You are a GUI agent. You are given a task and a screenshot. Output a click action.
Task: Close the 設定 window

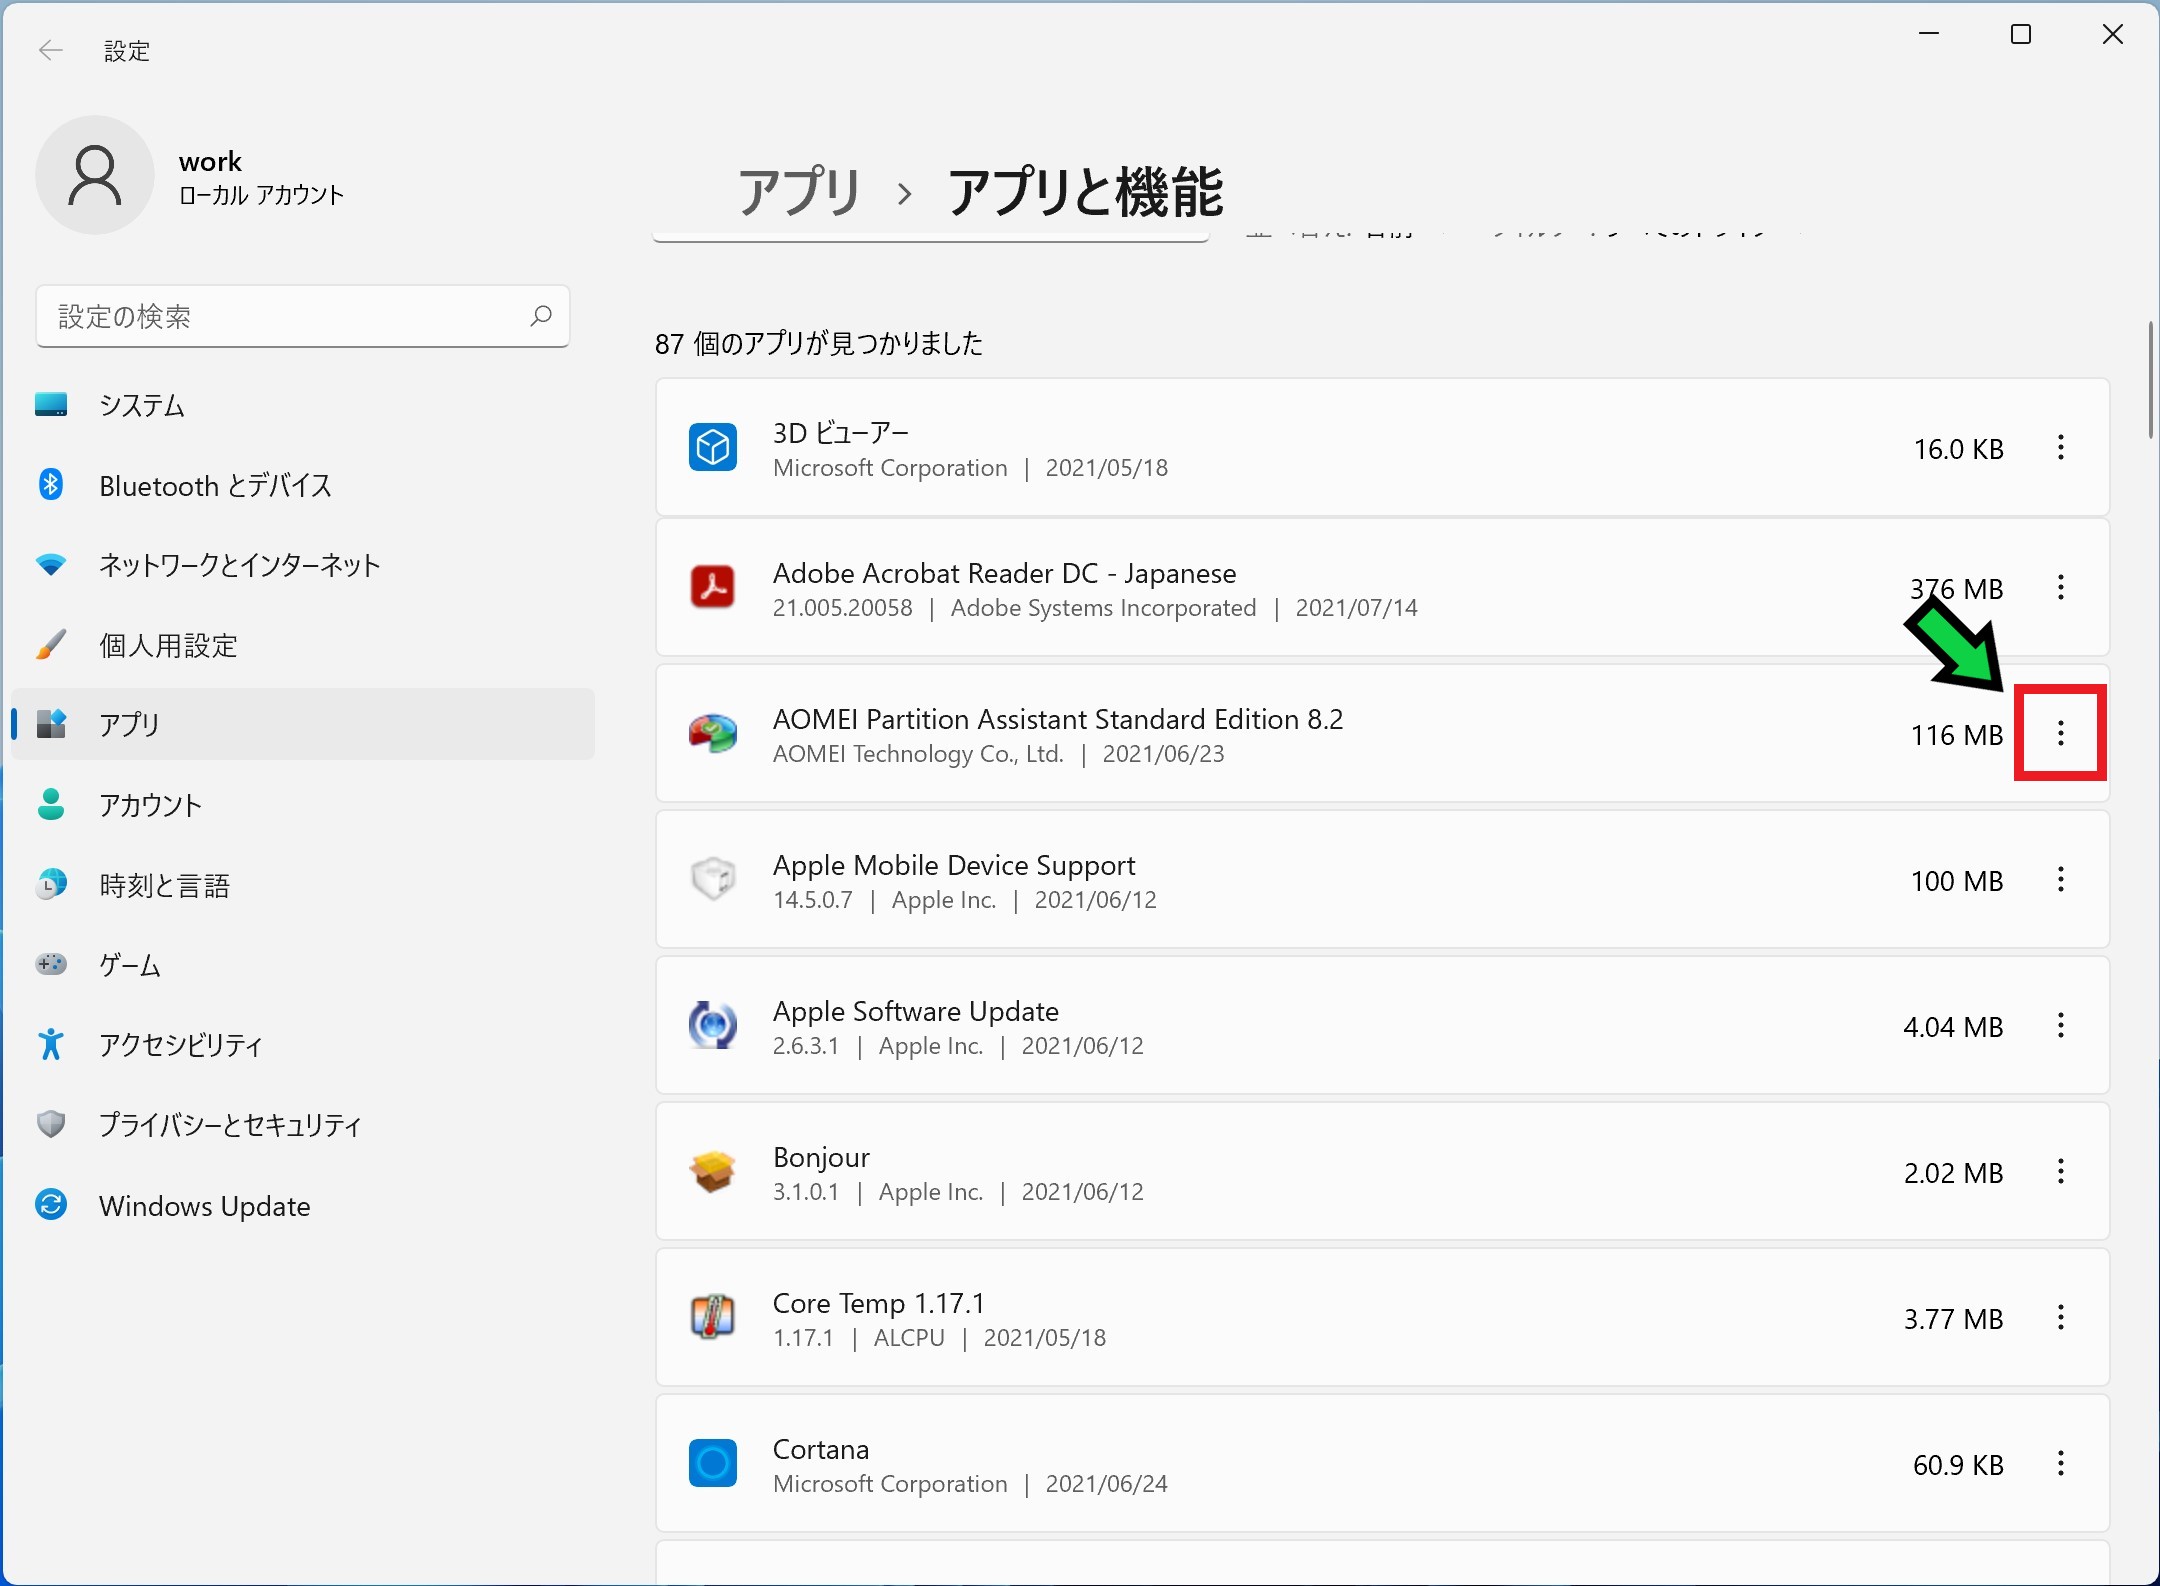click(x=2113, y=35)
